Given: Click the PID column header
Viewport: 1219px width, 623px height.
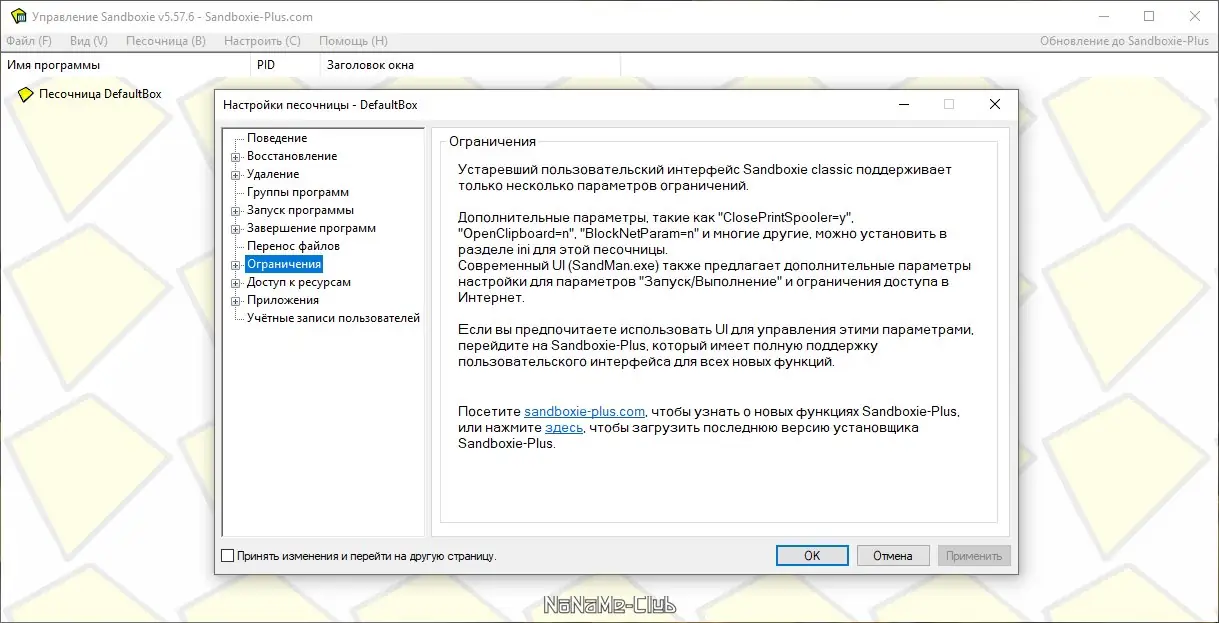Looking at the screenshot, I should pos(285,65).
